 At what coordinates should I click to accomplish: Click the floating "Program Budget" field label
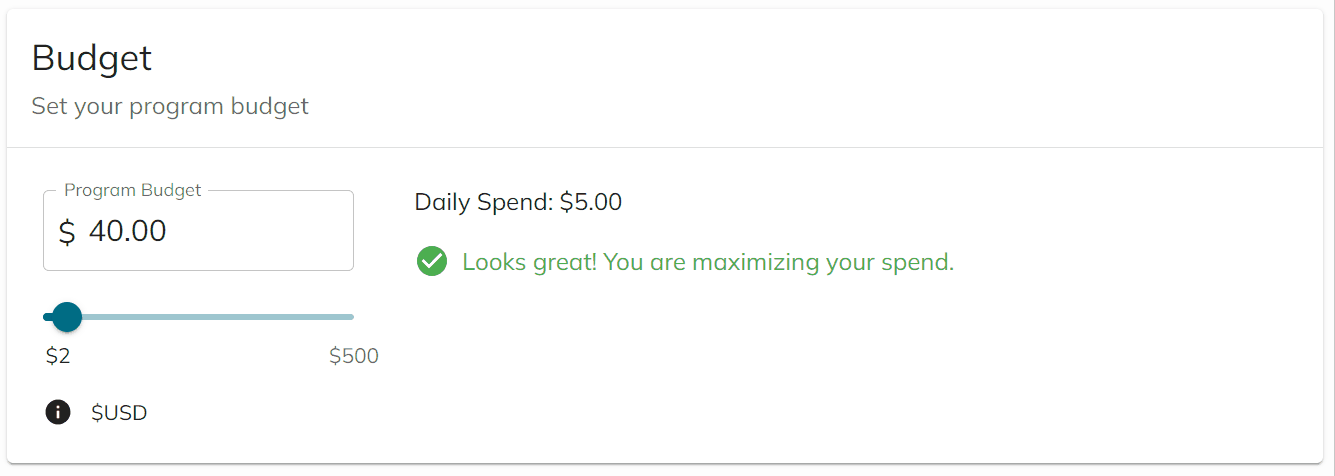(132, 190)
